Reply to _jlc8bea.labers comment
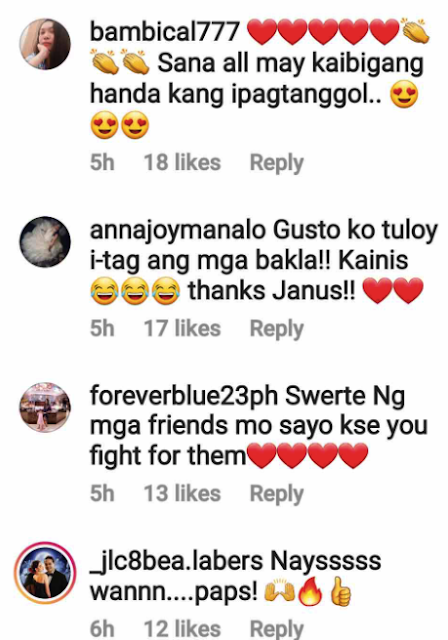 277,629
